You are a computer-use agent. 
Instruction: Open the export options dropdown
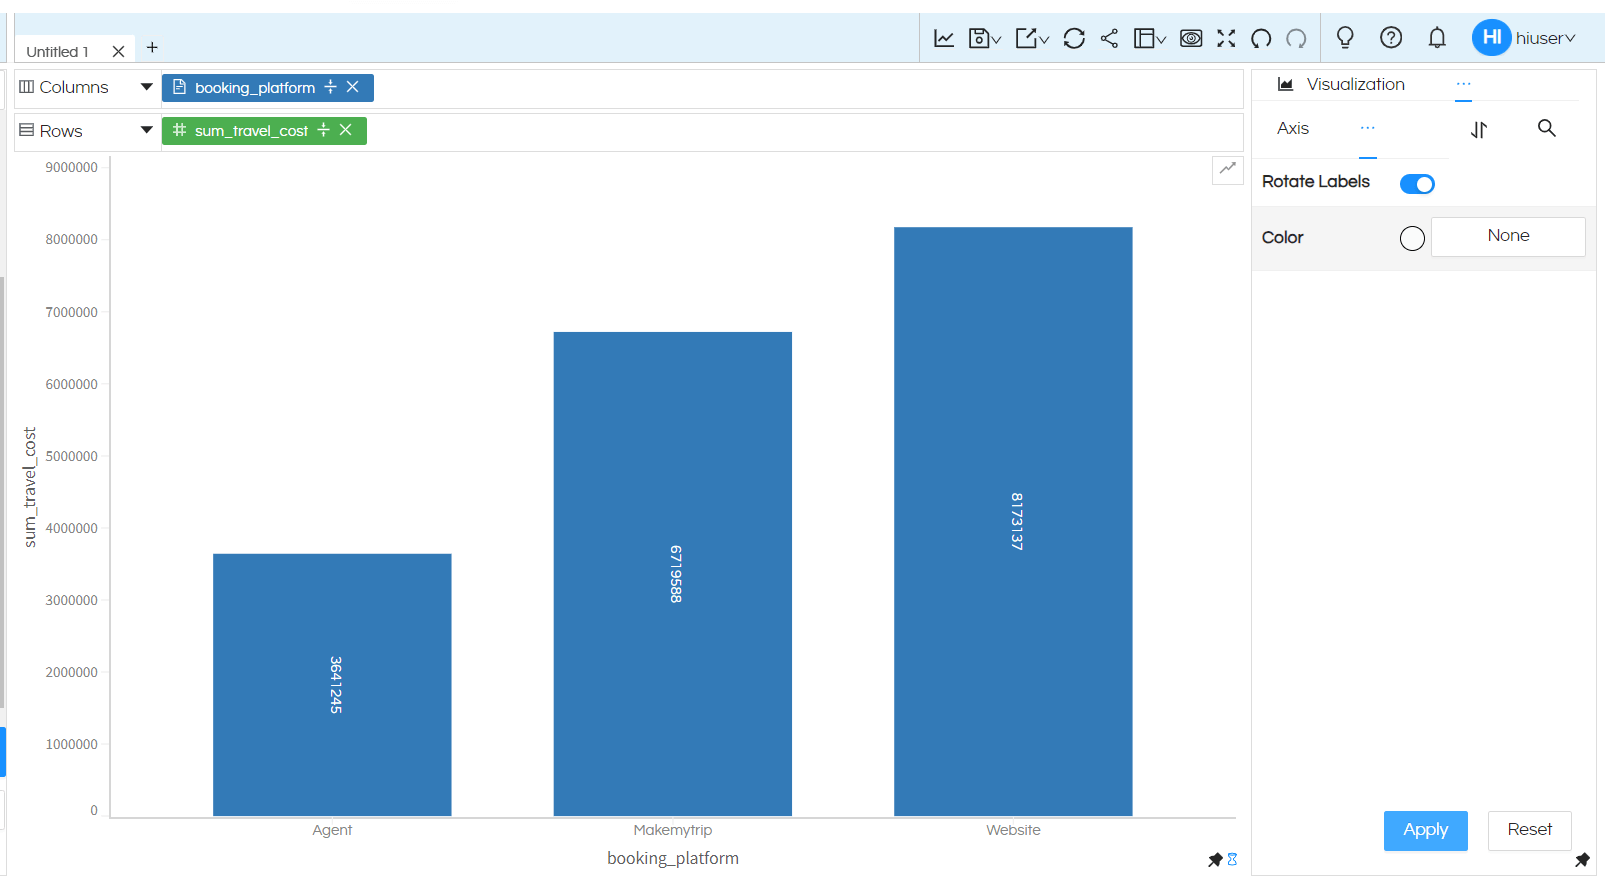point(1032,38)
